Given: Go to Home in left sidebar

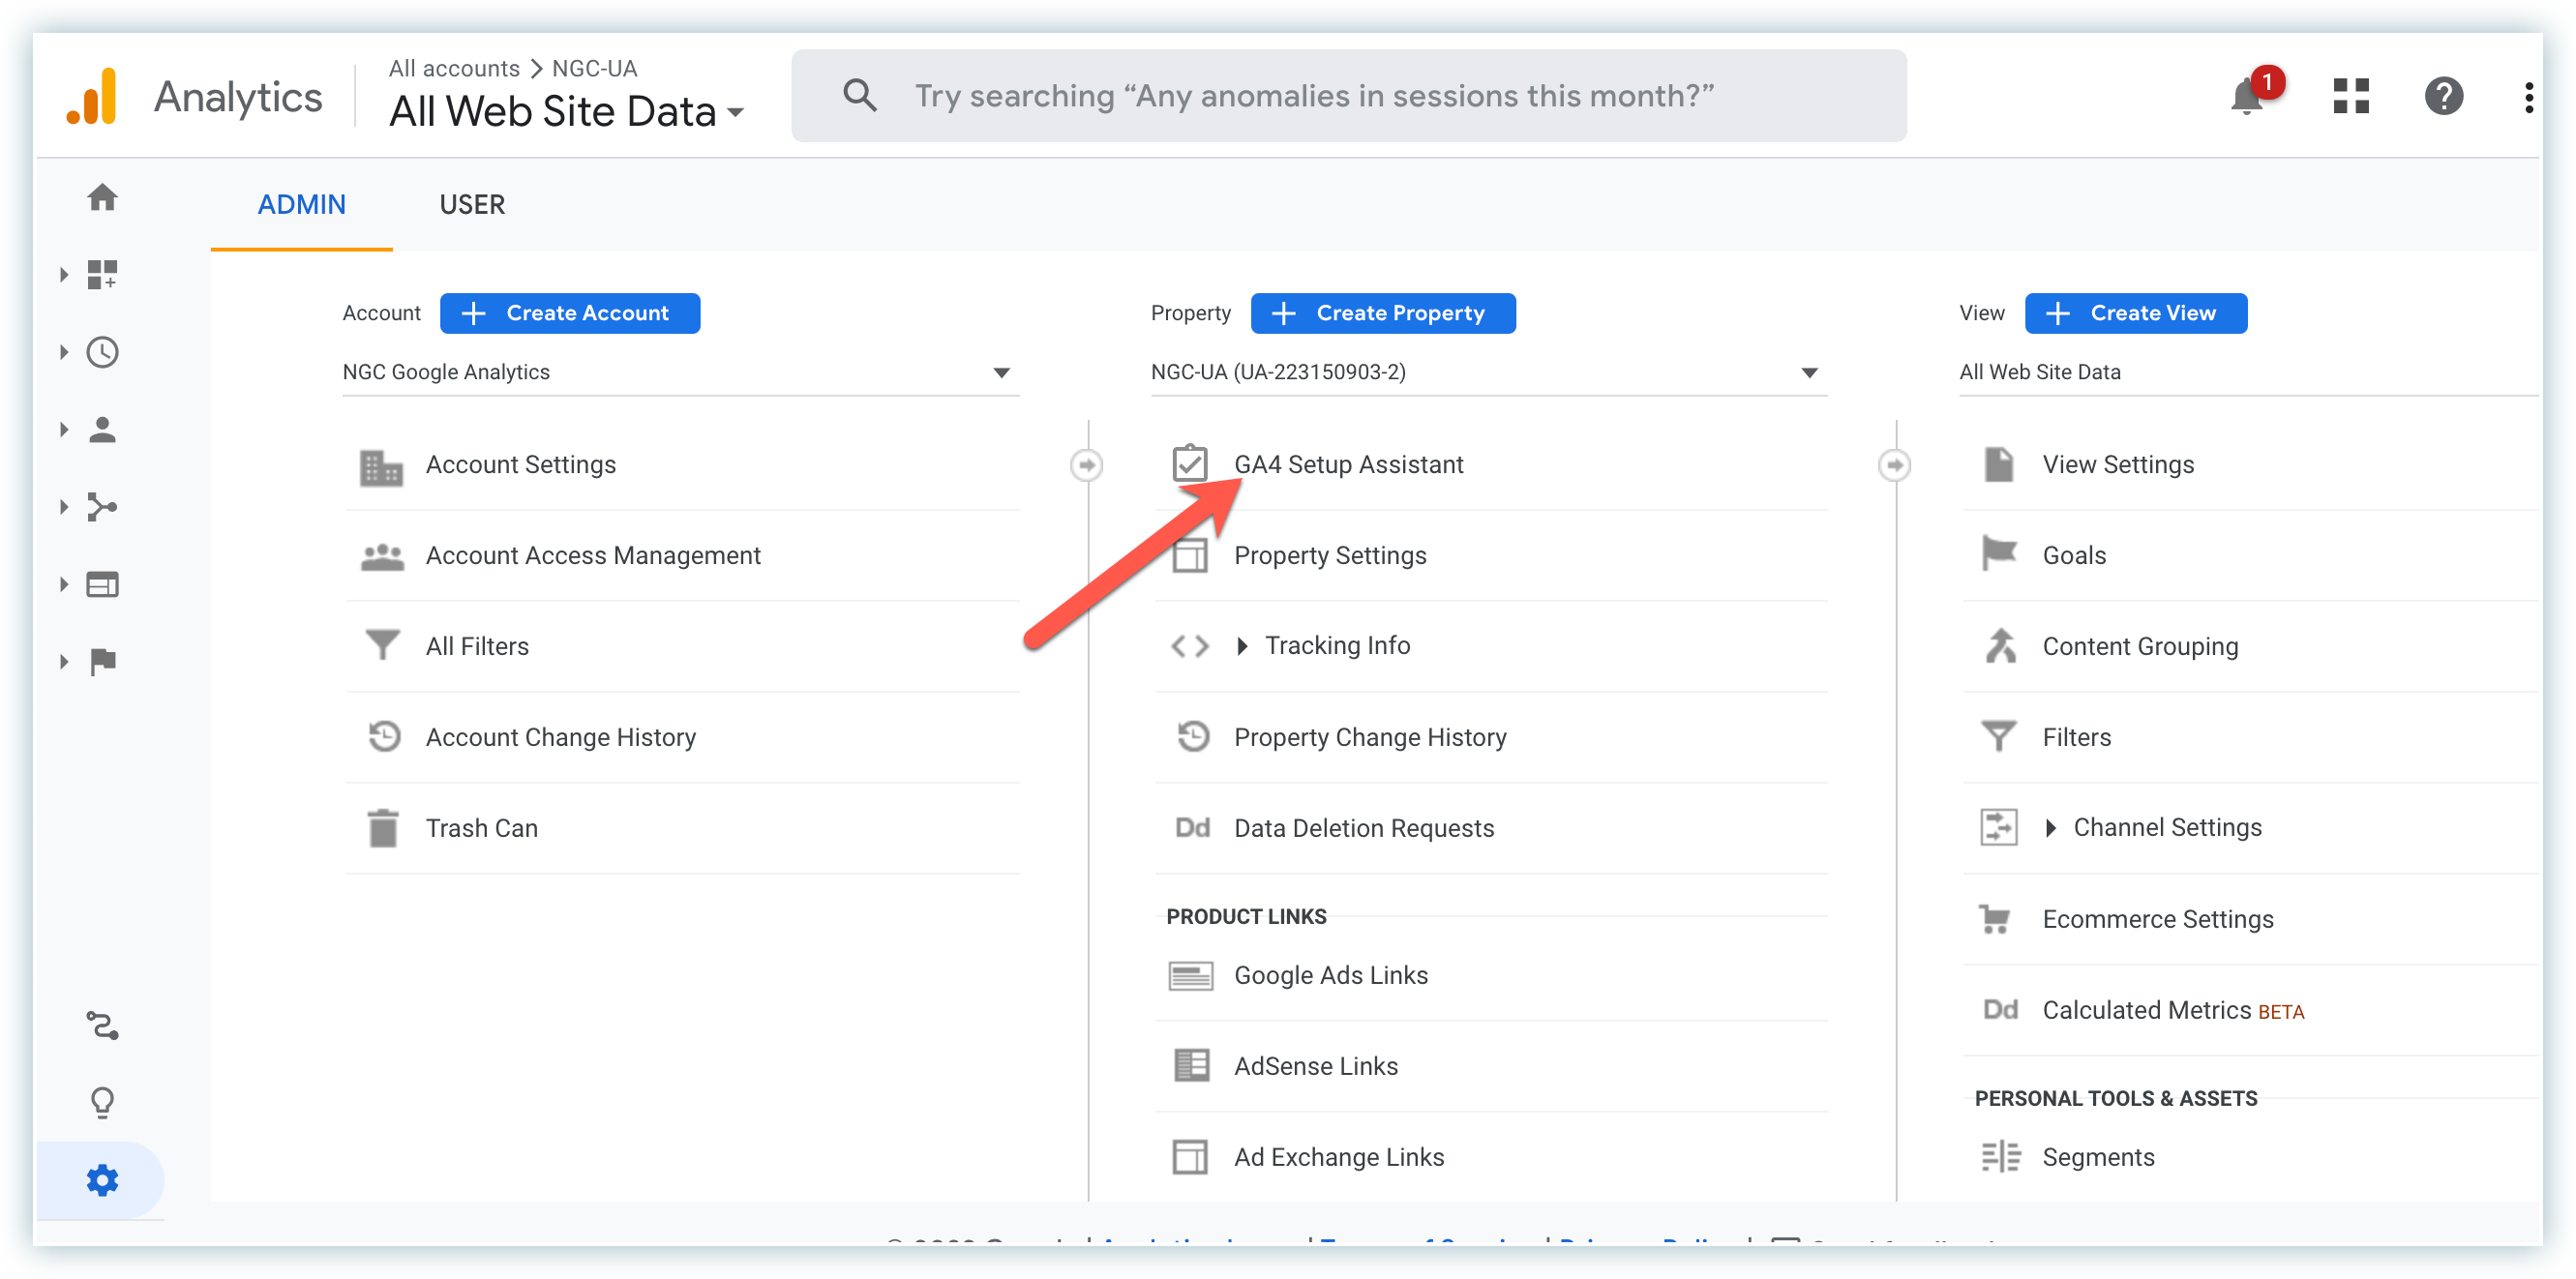Looking at the screenshot, I should (x=102, y=197).
